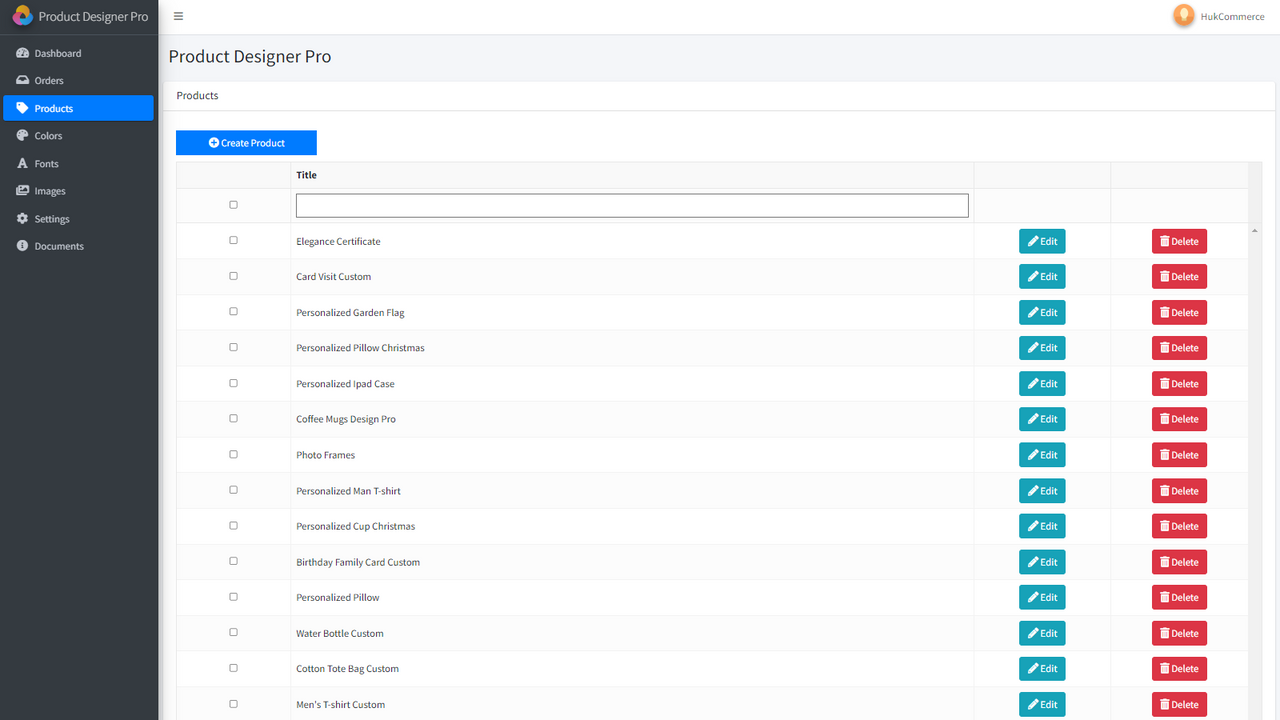Screen dimensions: 1280x720
Task: Select the Colors palette icon
Action: coord(22,135)
